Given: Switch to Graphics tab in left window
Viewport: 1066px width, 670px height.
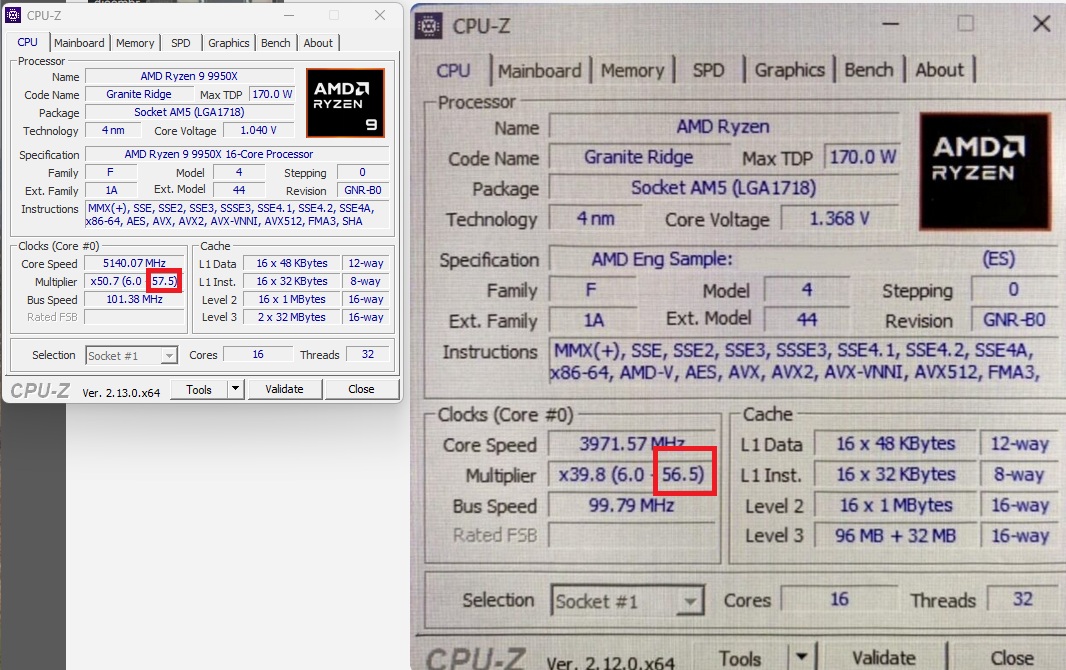Looking at the screenshot, I should click(228, 43).
